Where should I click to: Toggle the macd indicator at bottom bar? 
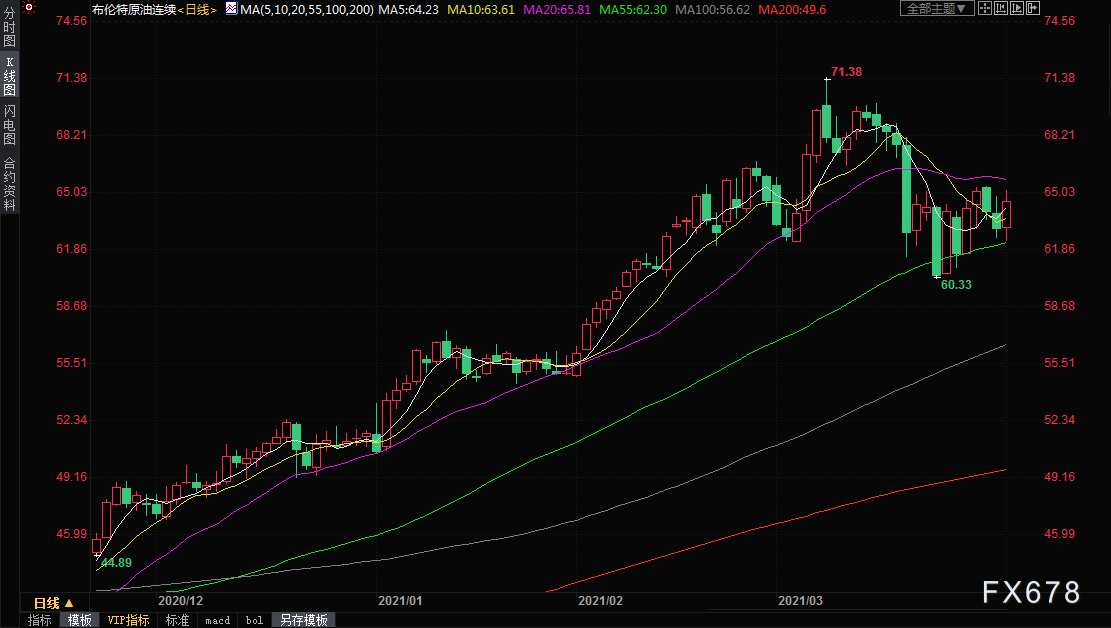(217, 620)
